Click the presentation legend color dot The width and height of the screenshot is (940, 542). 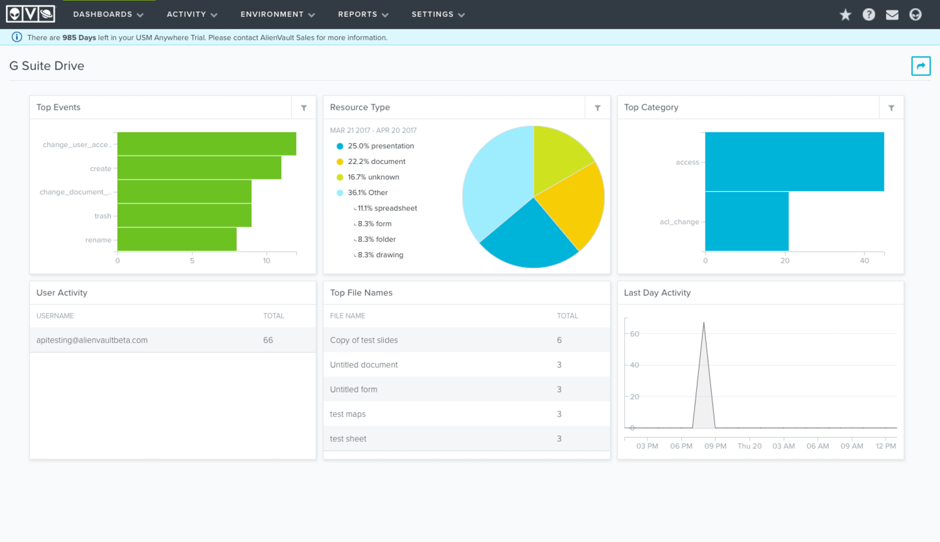tap(340, 146)
